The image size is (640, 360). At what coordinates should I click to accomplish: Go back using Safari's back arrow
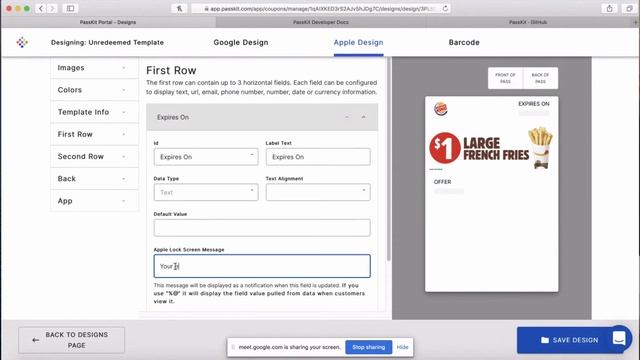tap(41, 8)
